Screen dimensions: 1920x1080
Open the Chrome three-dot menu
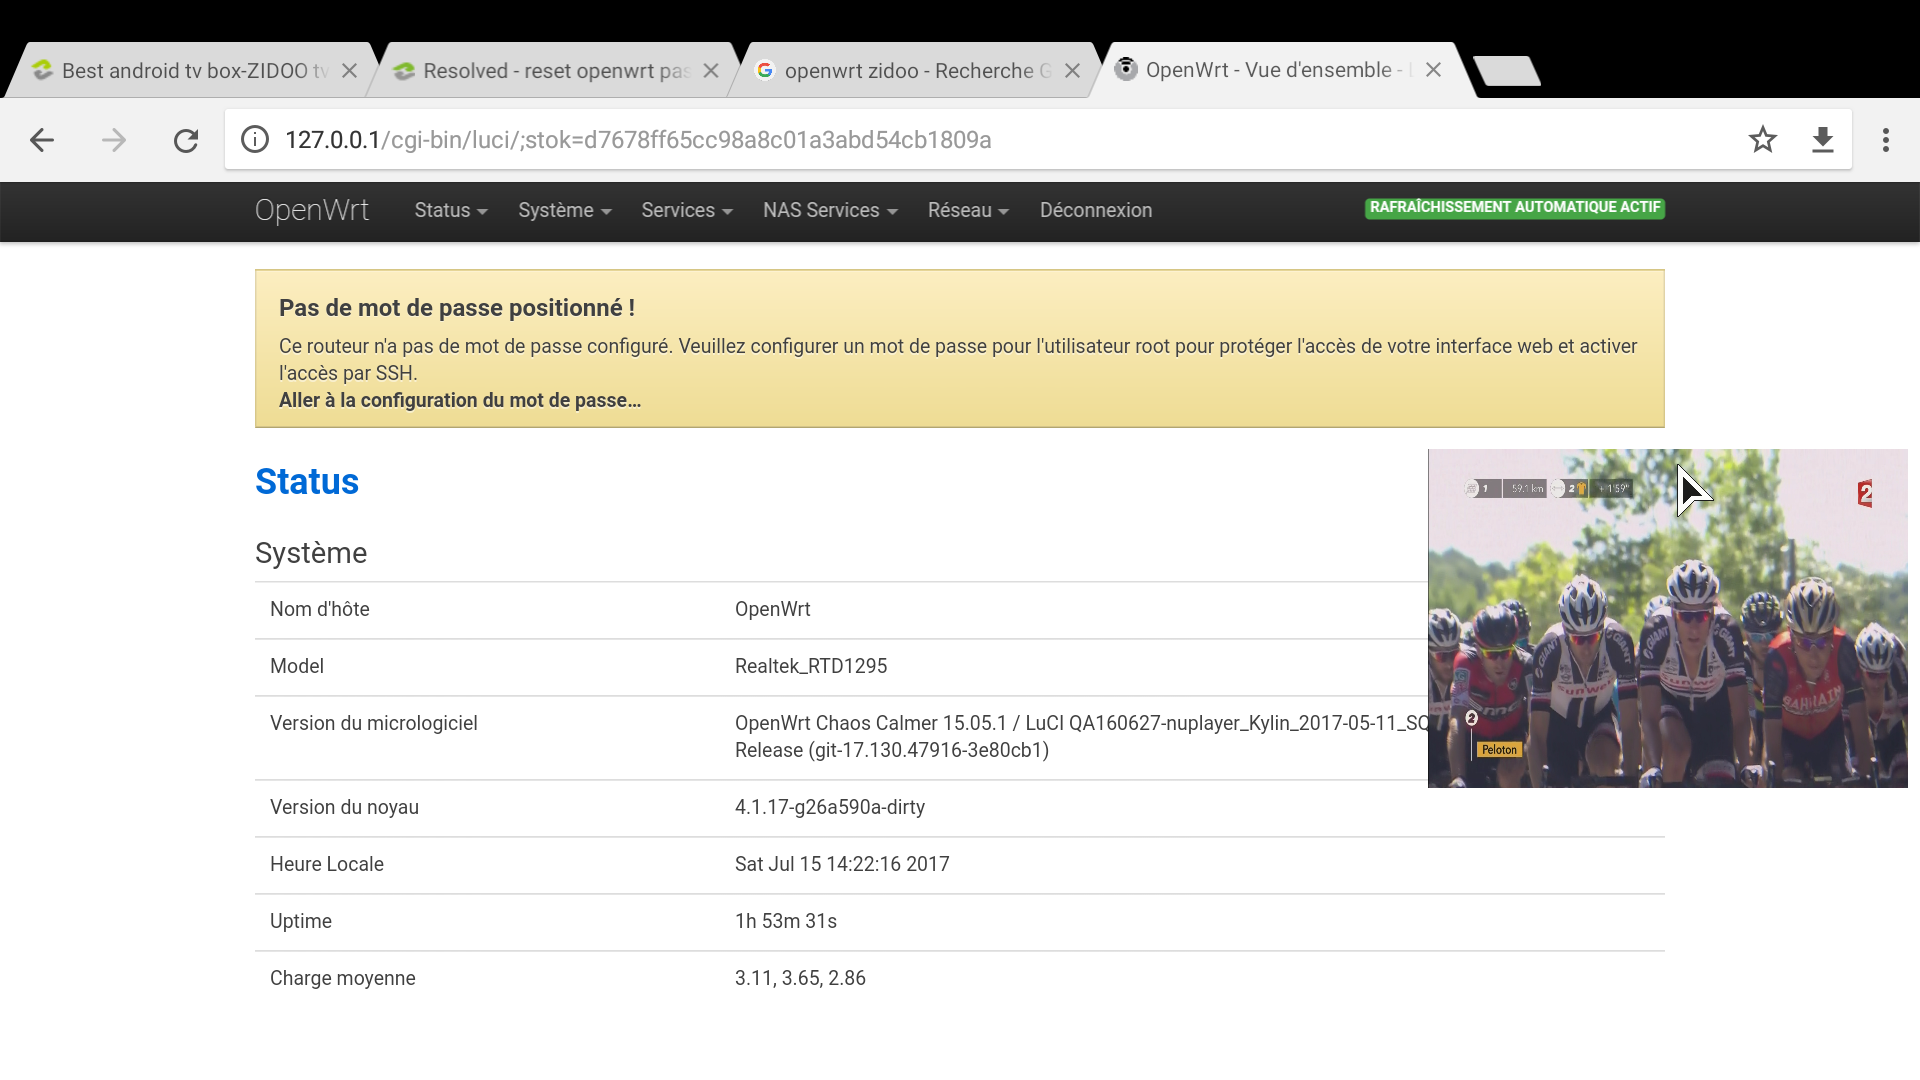pos(1885,140)
